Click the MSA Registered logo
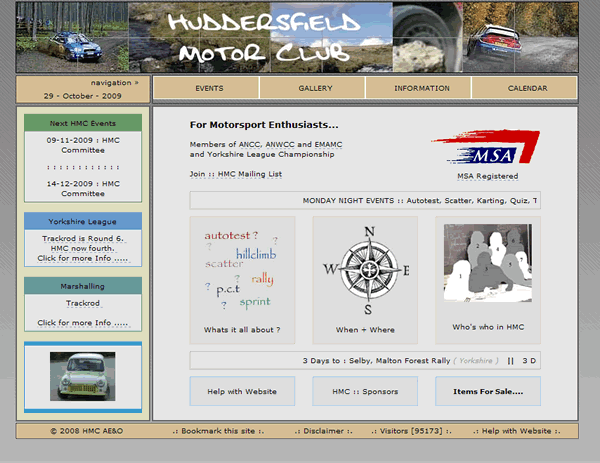The width and height of the screenshot is (600, 463). [x=486, y=149]
